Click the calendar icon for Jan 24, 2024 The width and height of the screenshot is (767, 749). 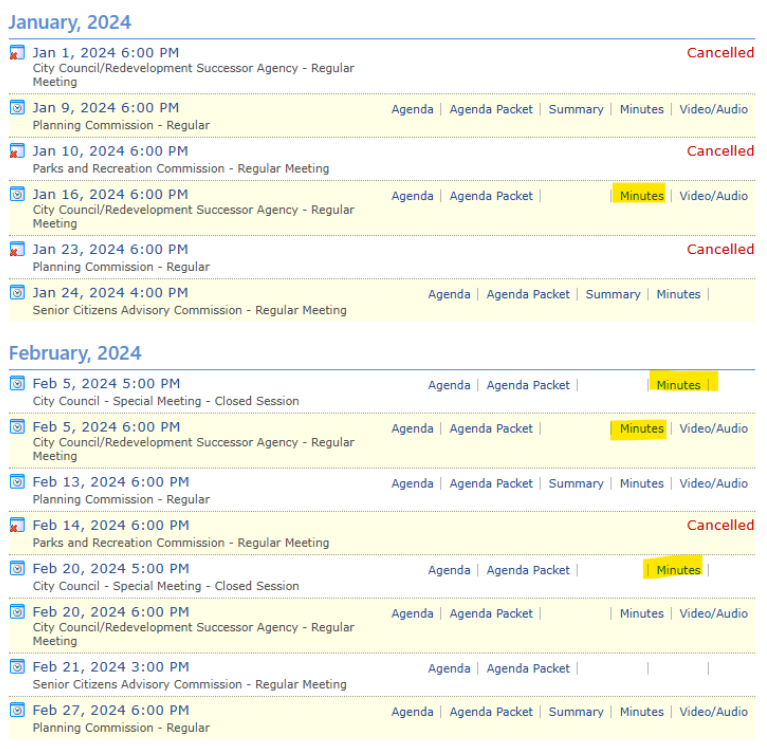17,293
